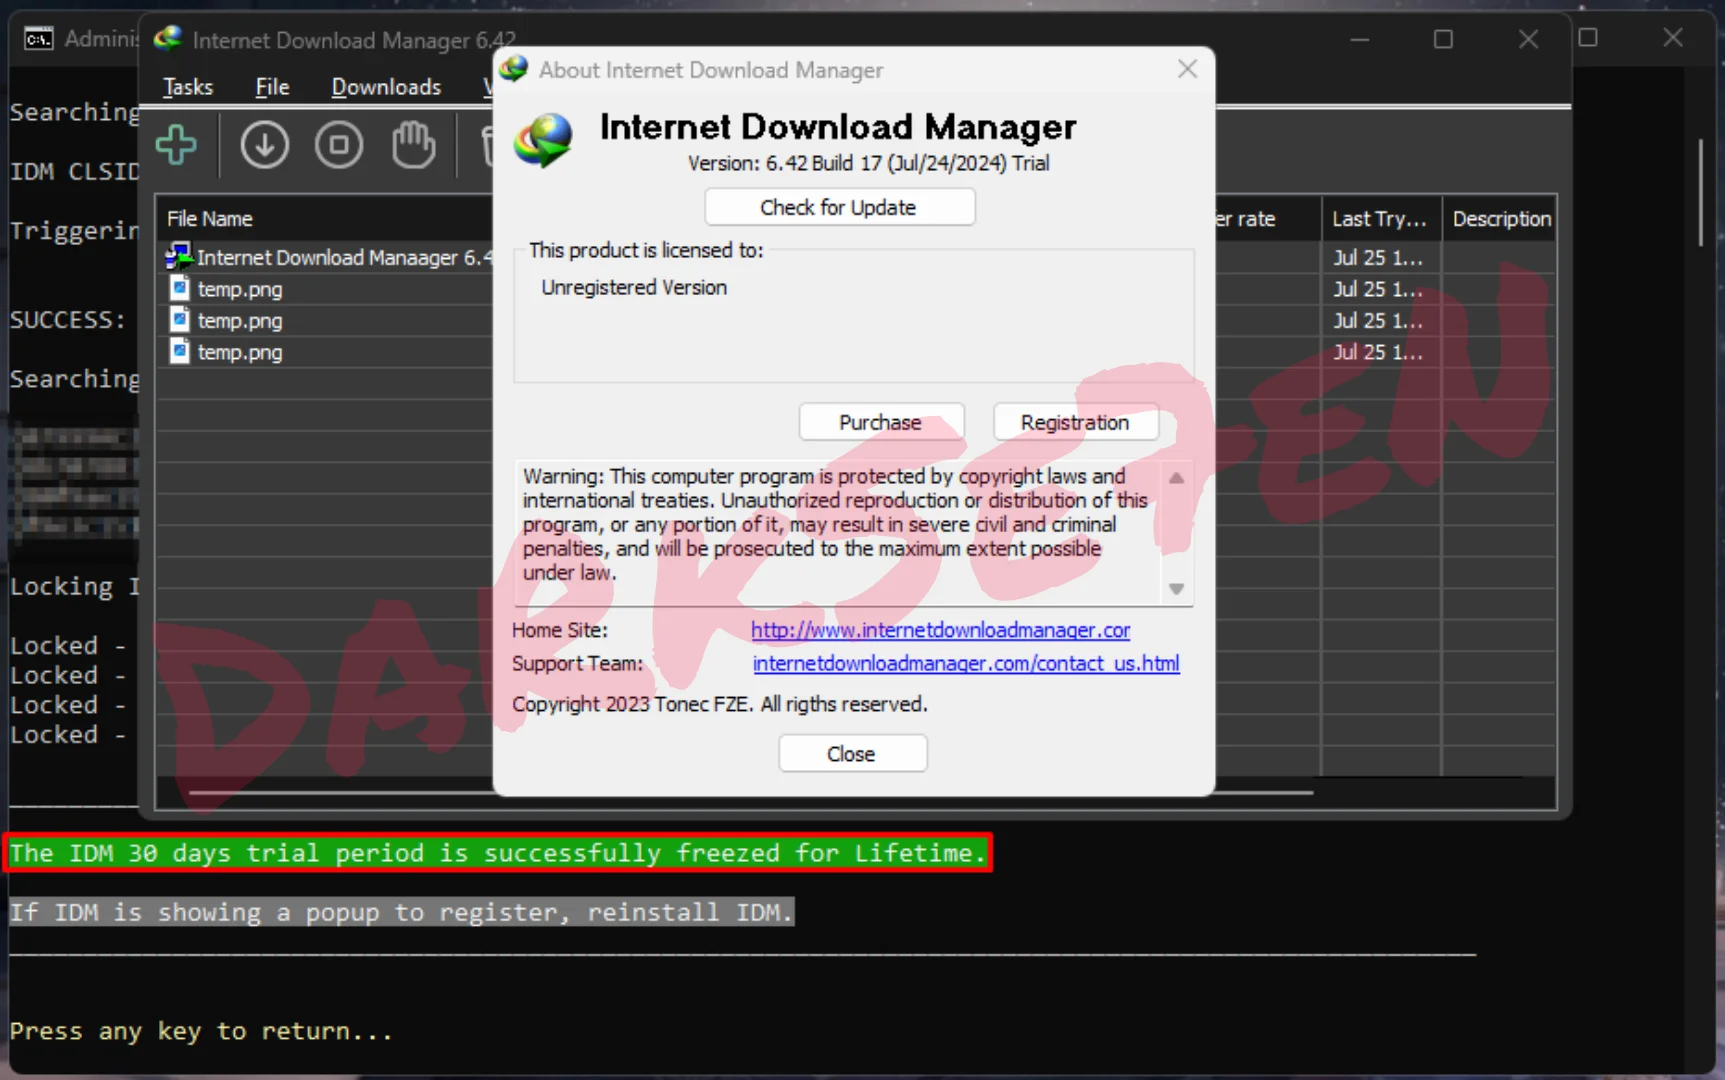
Task: Click the version 6.42 Build 17 text
Action: point(868,163)
